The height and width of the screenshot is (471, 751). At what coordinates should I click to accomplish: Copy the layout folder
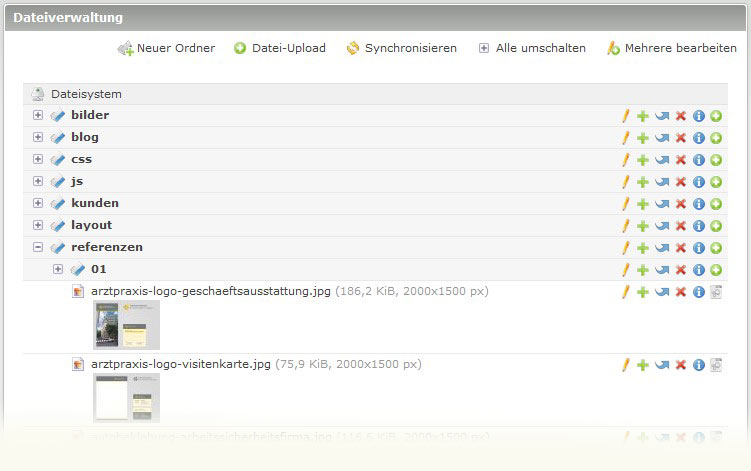point(643,226)
